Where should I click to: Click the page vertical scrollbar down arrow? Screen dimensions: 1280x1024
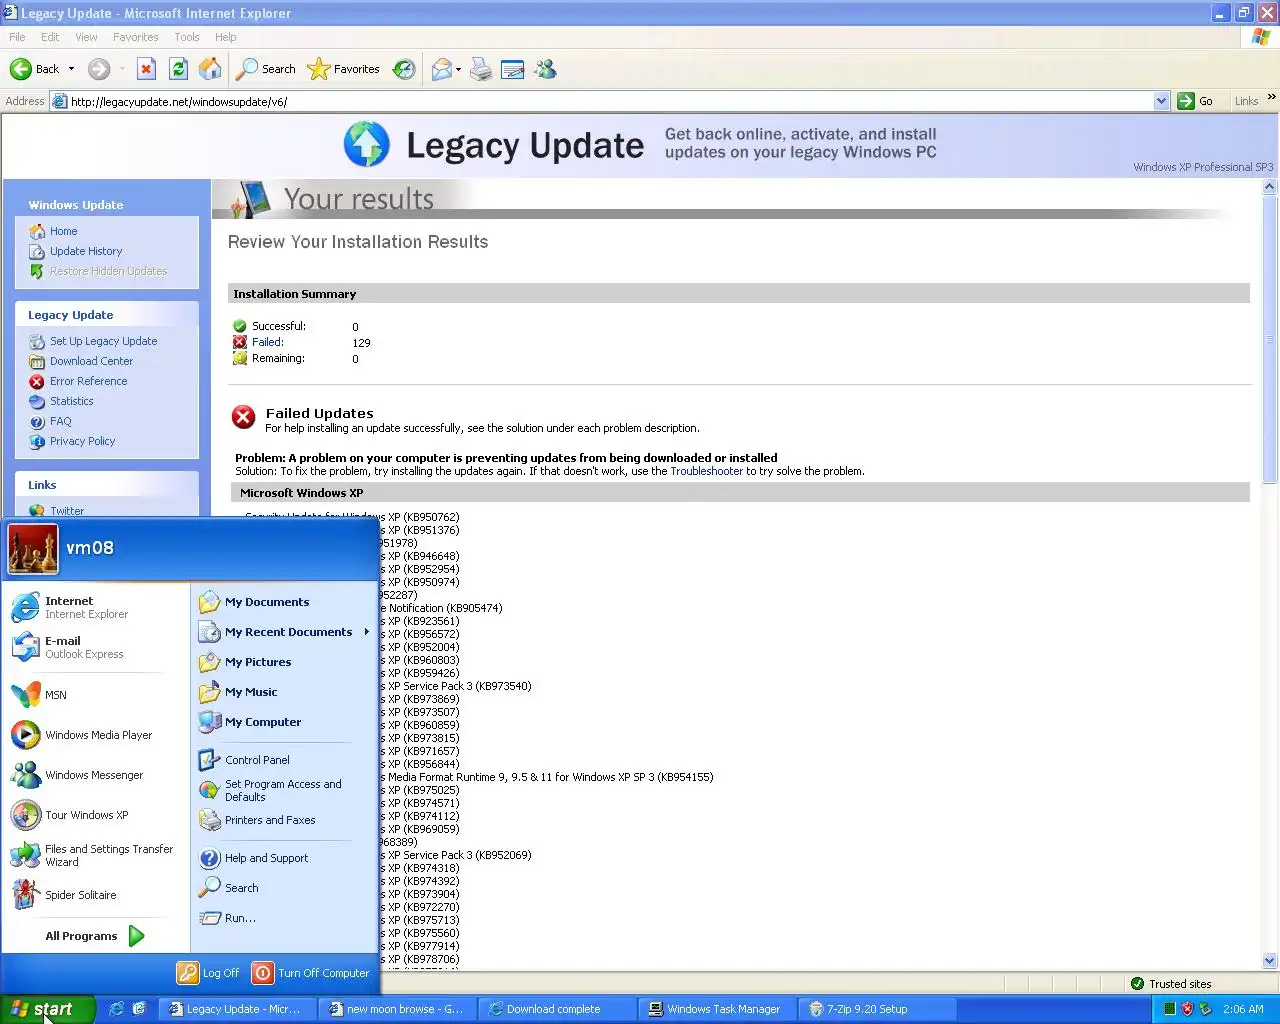point(1270,961)
